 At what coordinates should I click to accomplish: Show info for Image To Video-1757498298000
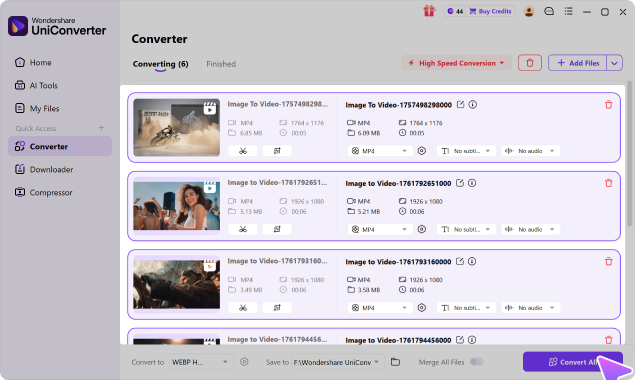(x=473, y=105)
